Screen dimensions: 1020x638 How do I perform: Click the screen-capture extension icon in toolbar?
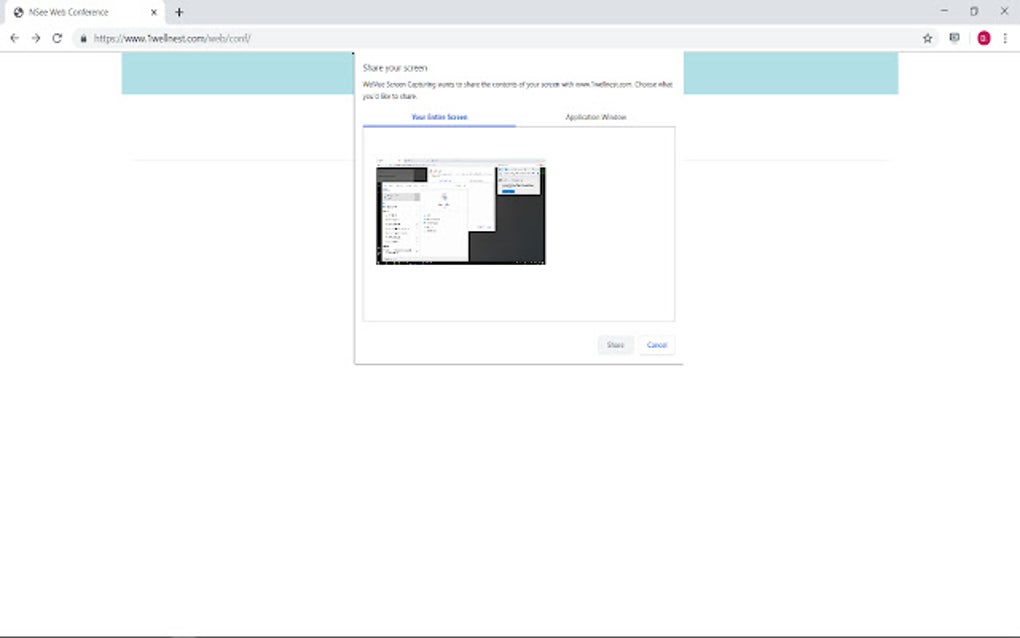955,38
